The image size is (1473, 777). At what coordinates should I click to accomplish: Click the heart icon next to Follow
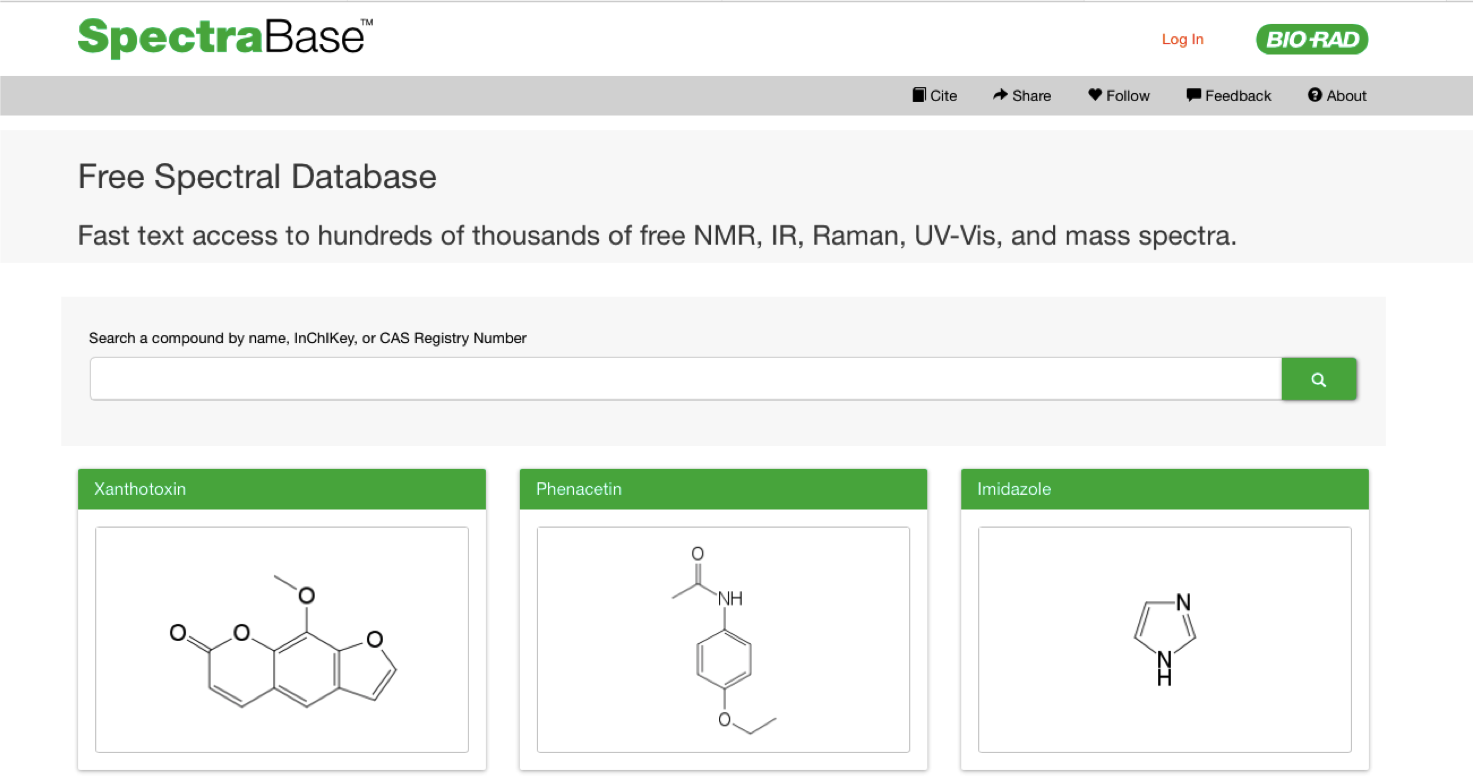click(x=1093, y=94)
